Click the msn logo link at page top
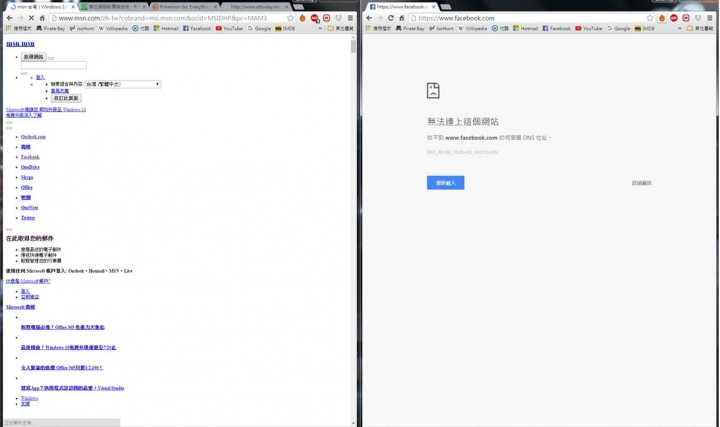This screenshot has width=720, height=427. [20, 44]
